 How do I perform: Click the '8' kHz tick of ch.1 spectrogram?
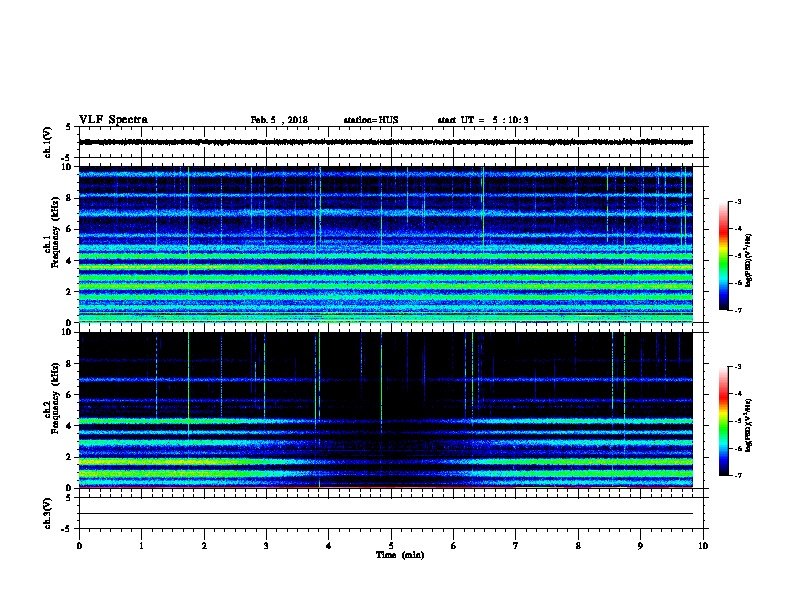tap(70, 198)
